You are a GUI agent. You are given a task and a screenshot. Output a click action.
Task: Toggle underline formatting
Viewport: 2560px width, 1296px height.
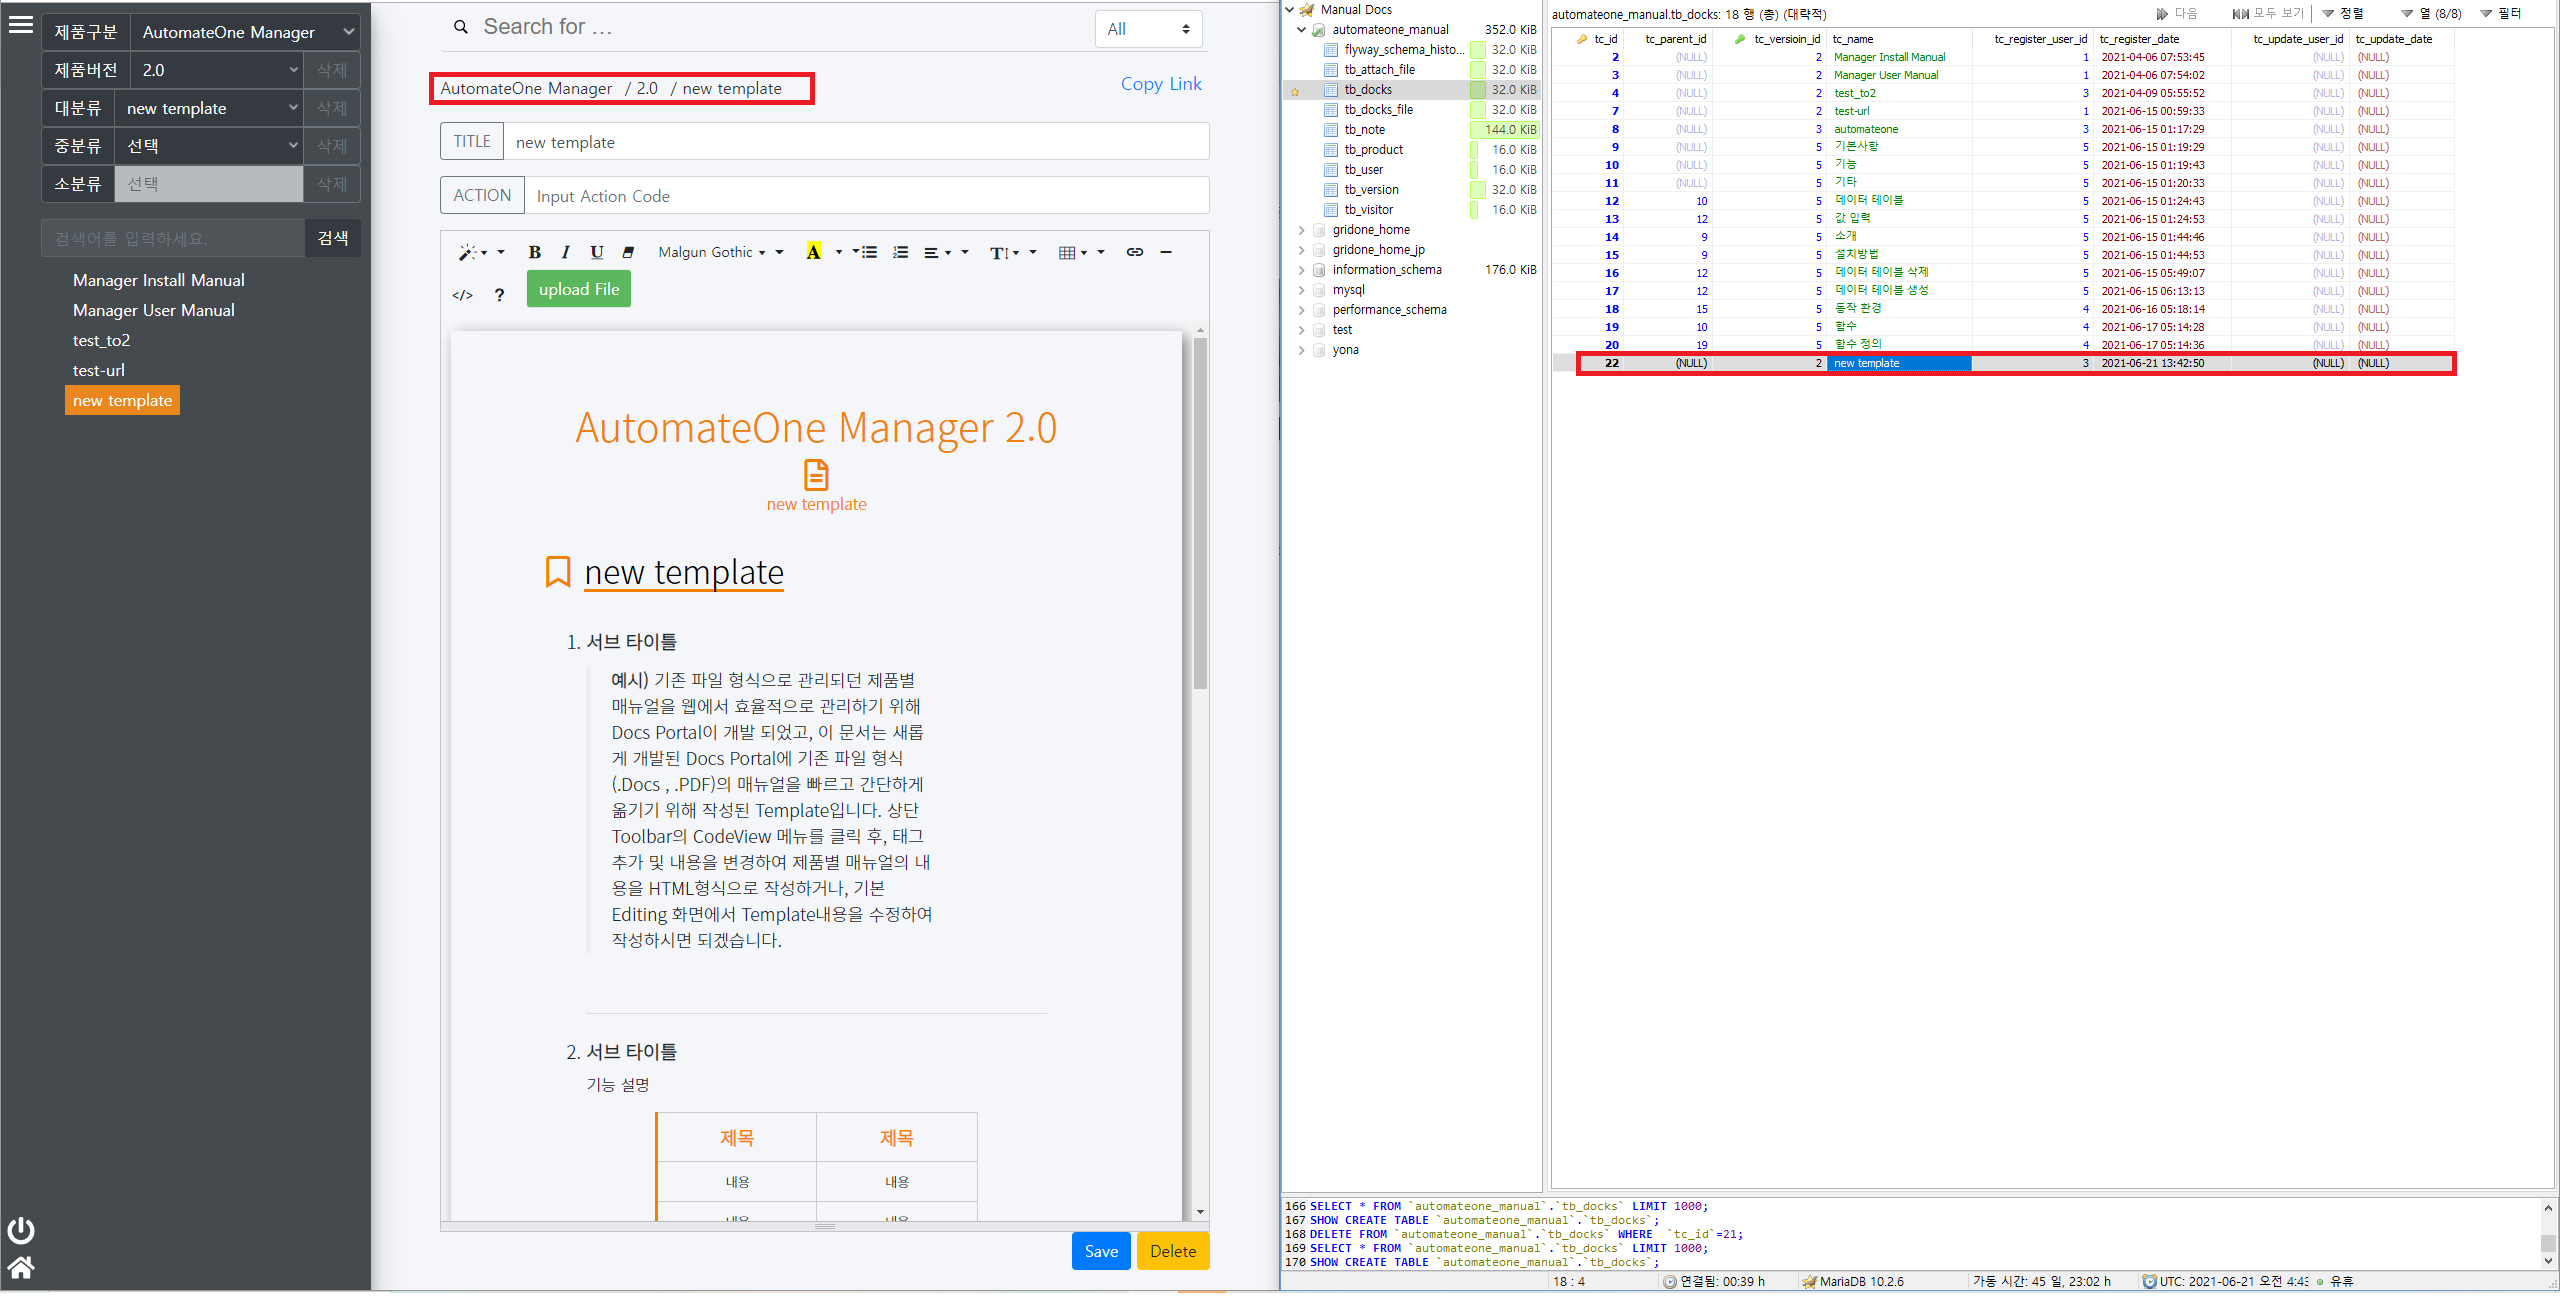click(597, 252)
